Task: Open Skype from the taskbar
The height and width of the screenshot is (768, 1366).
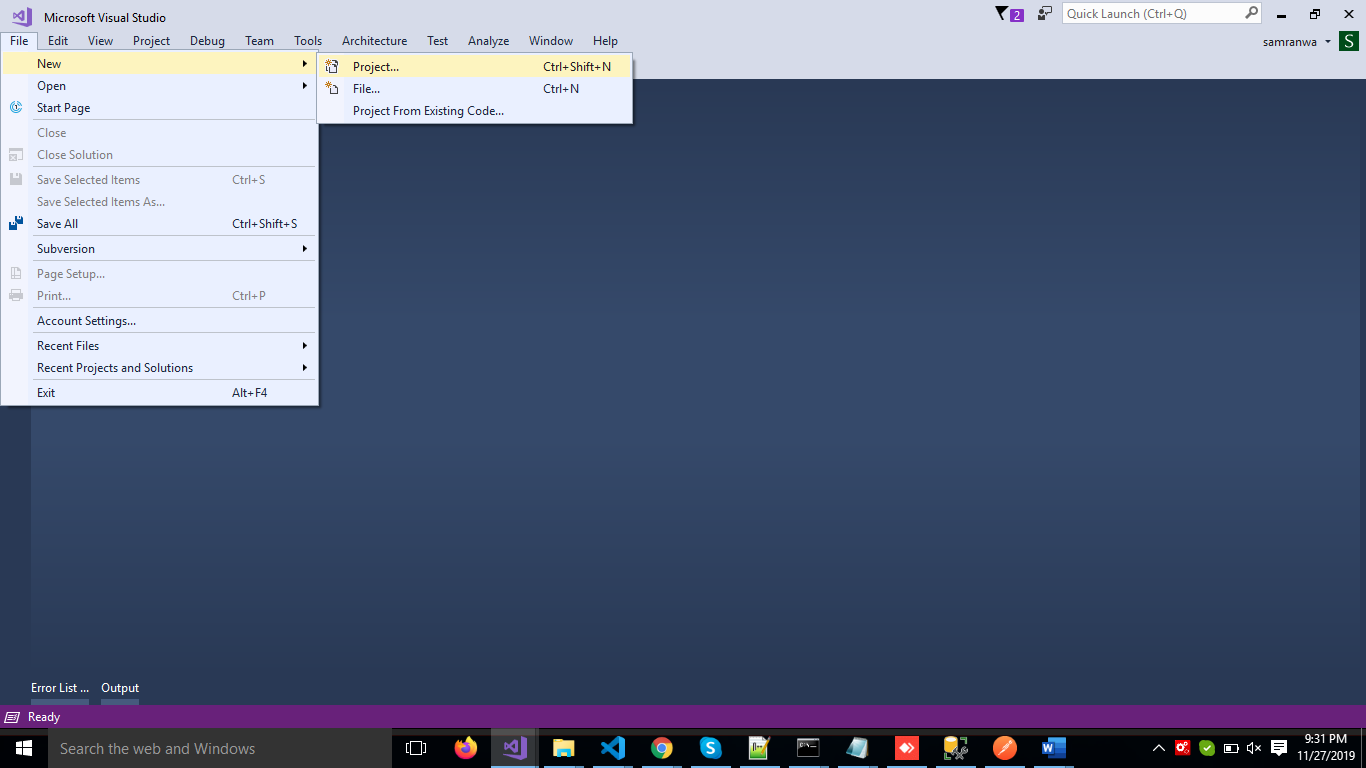Action: click(711, 748)
